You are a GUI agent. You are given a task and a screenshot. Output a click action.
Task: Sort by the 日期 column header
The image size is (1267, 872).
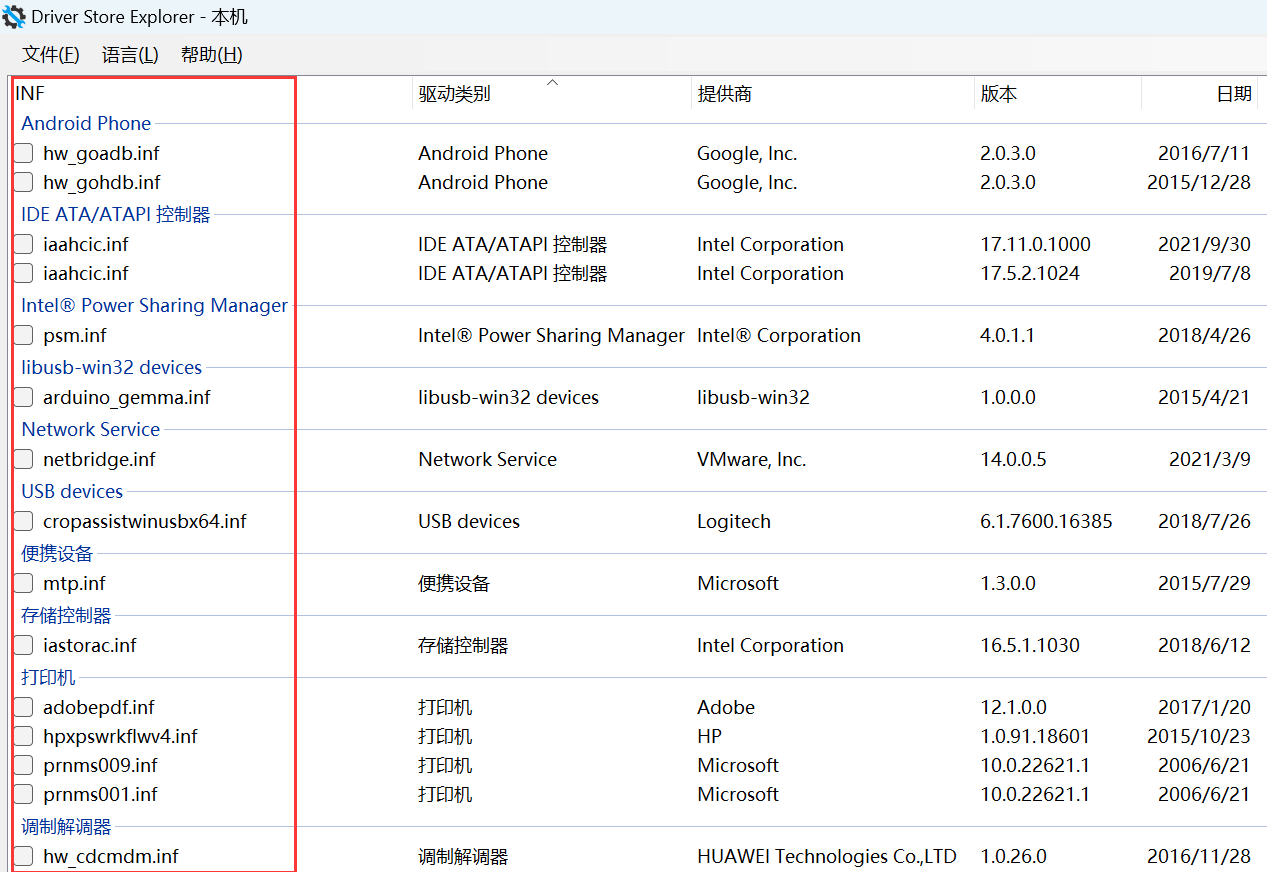click(1234, 94)
